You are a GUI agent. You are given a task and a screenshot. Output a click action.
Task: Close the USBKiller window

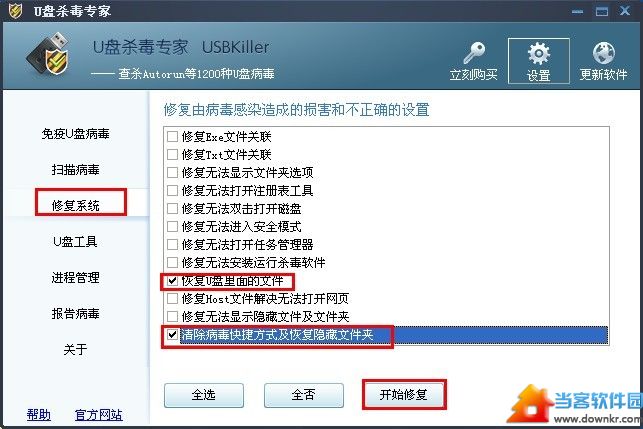[x=625, y=11]
